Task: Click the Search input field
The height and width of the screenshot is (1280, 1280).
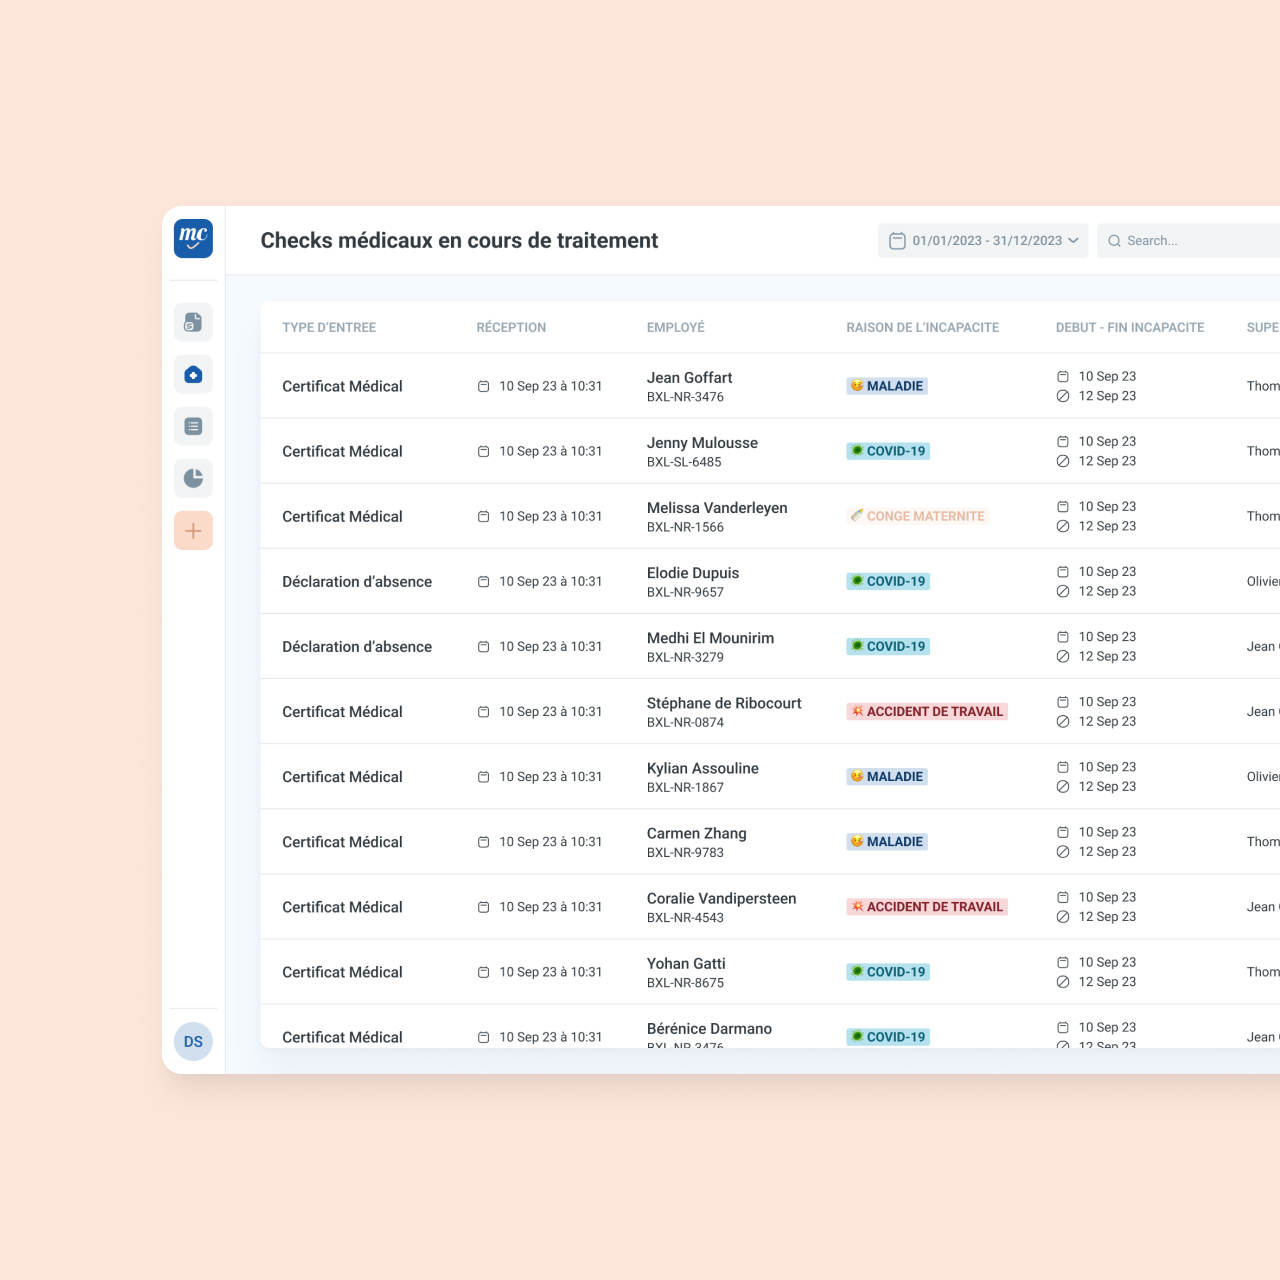Action: tap(1188, 240)
